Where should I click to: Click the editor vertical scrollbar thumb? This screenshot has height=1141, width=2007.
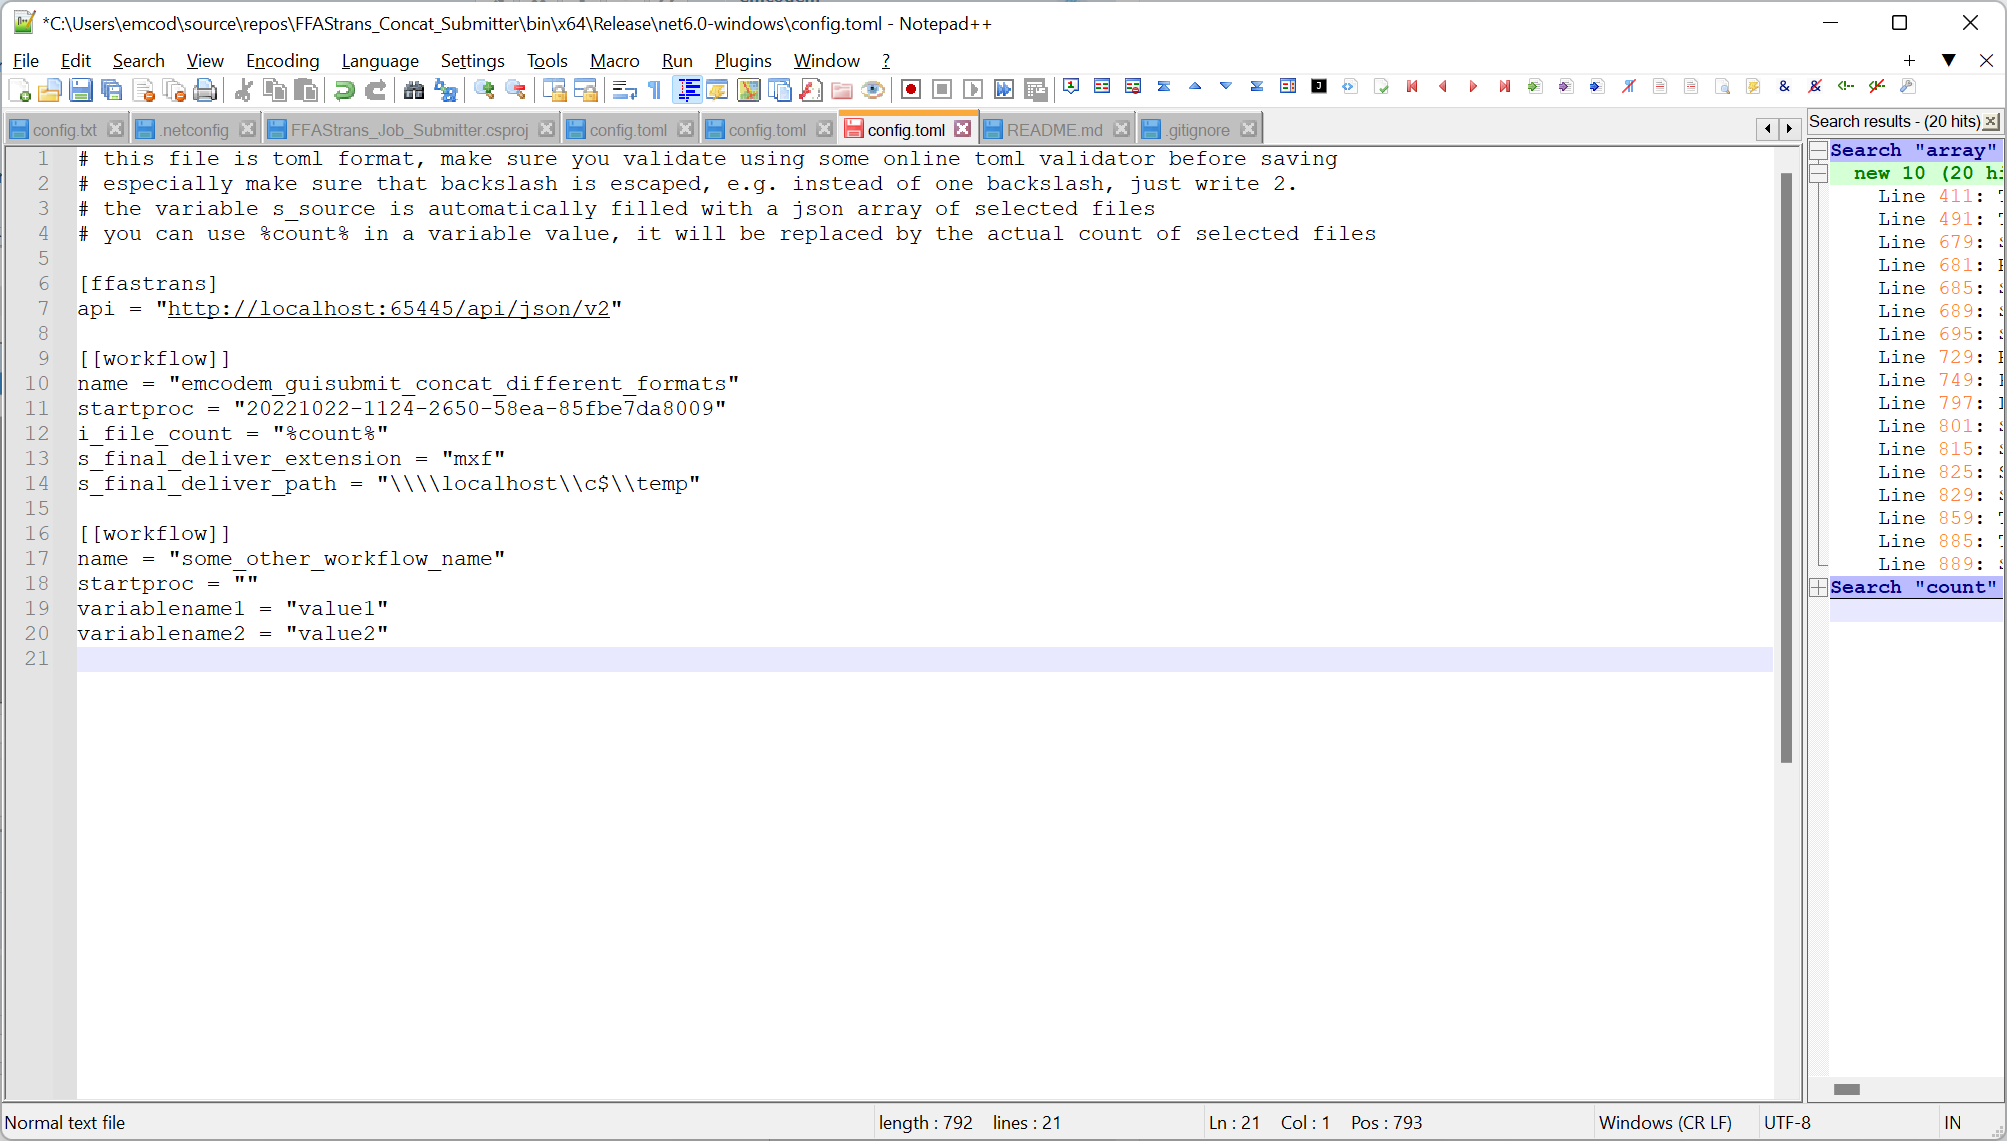(x=1786, y=467)
